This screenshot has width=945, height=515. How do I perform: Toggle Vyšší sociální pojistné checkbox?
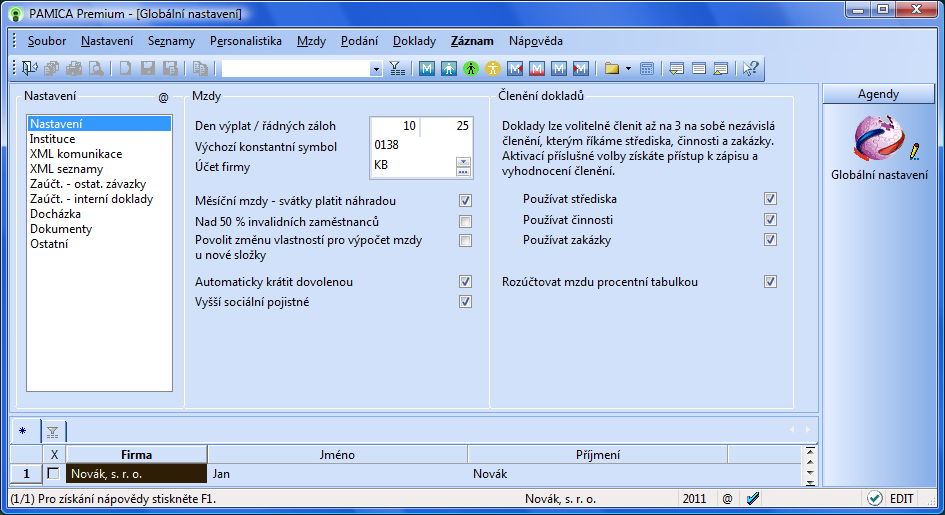tap(465, 302)
